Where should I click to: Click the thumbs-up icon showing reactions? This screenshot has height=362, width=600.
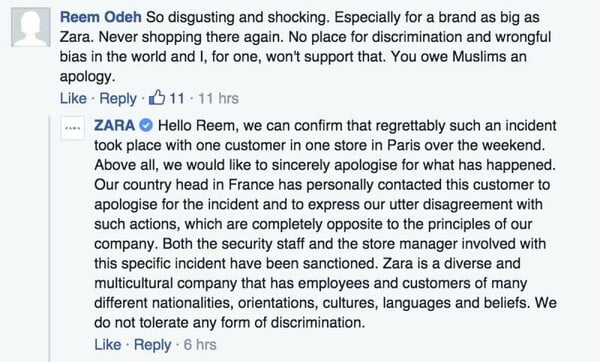coord(157,98)
